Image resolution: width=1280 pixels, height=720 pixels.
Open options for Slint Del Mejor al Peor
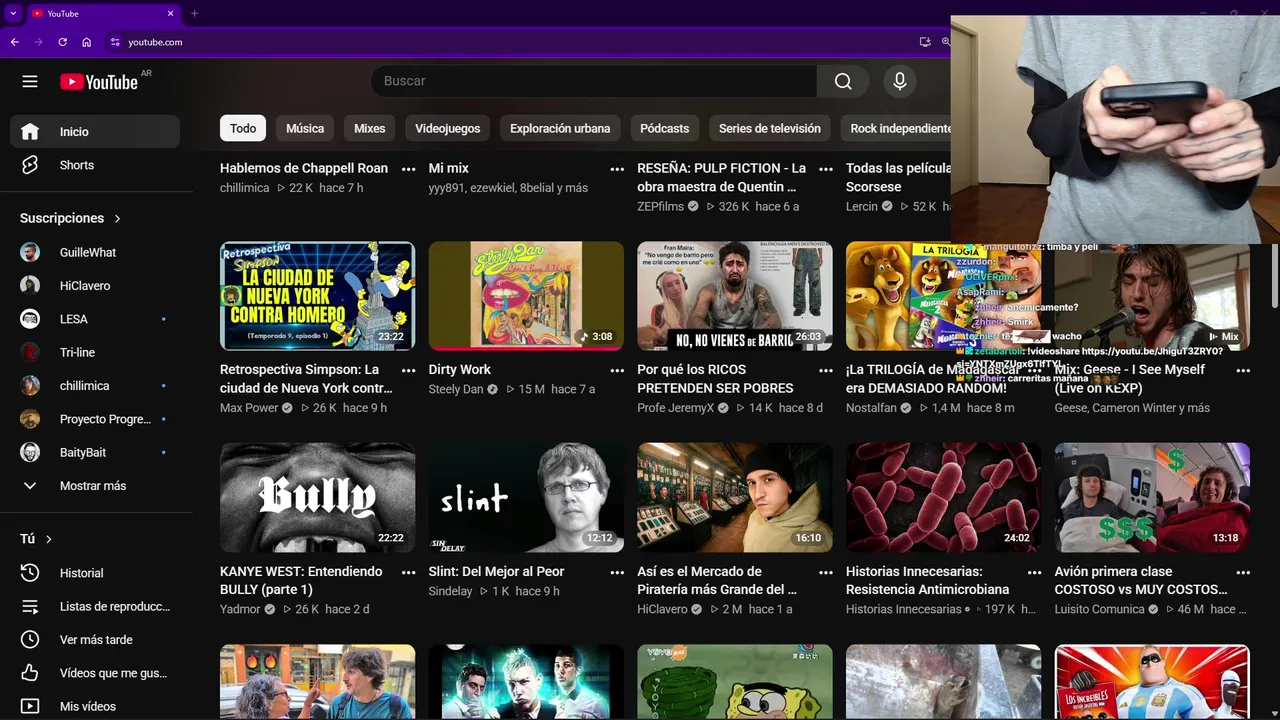click(617, 572)
